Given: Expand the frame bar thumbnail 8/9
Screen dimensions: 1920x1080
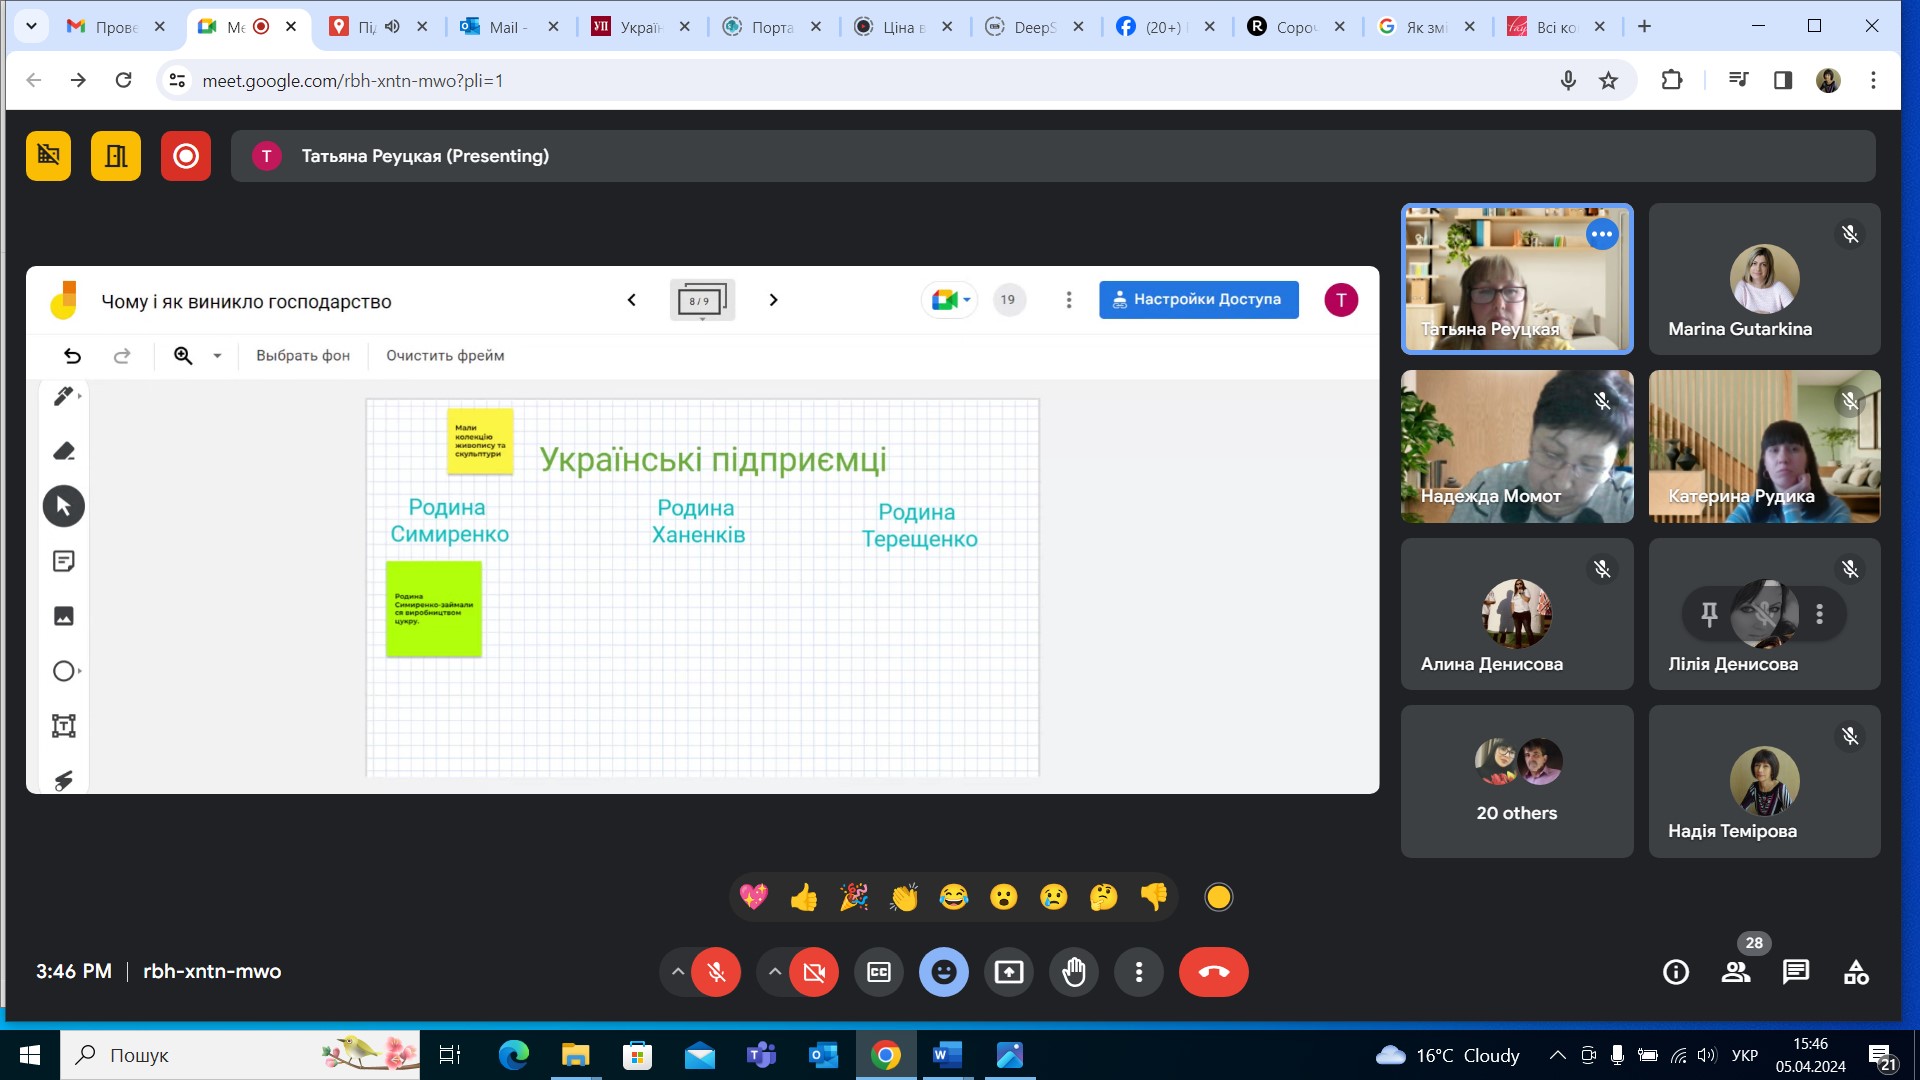Looking at the screenshot, I should [x=701, y=300].
